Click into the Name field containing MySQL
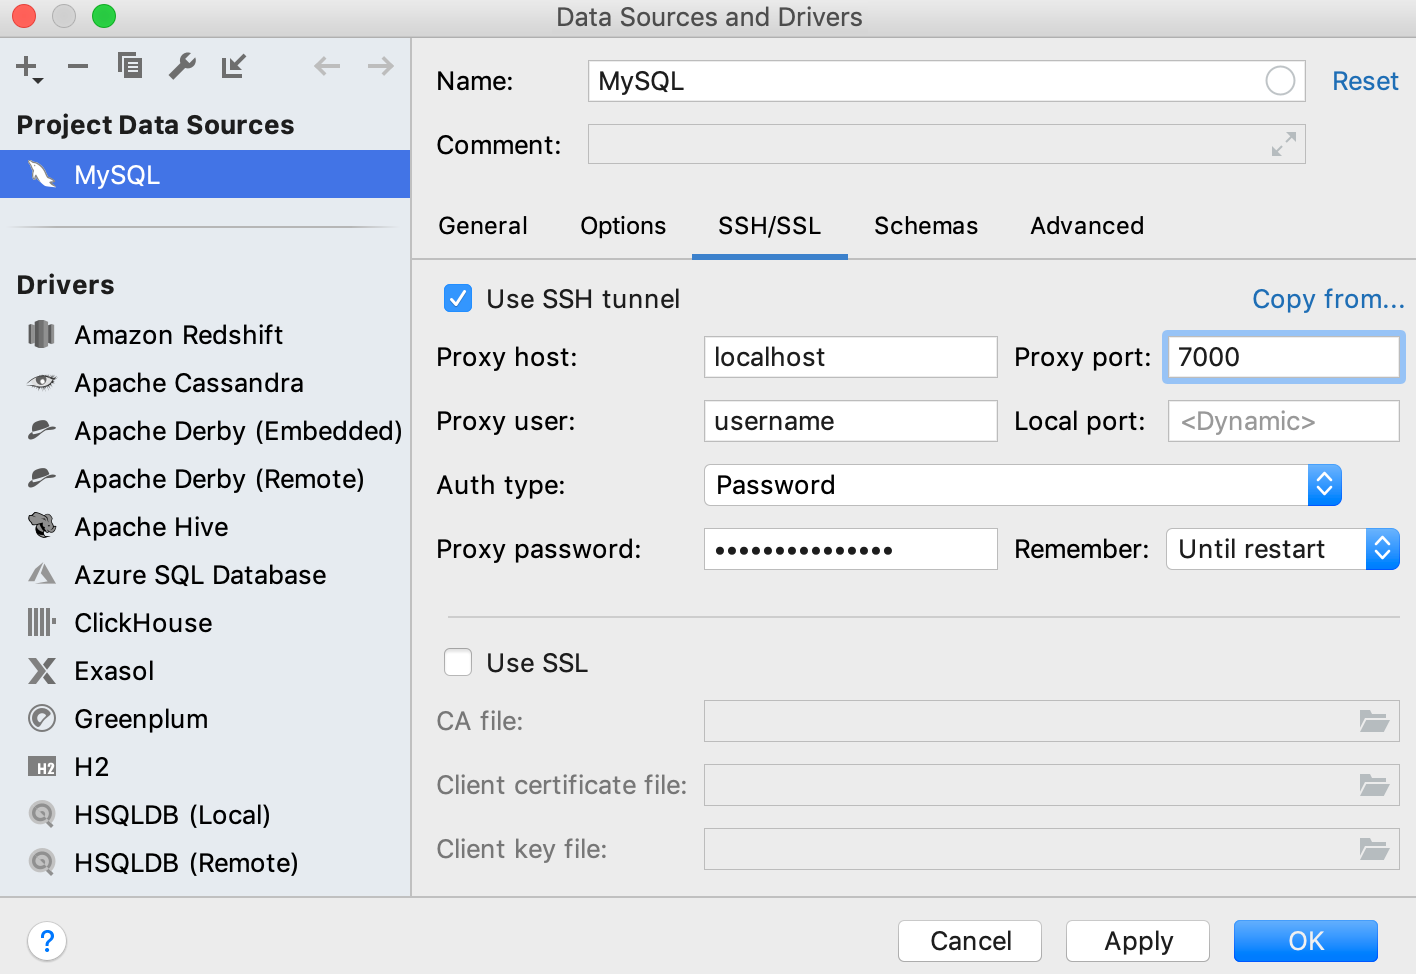Screen dimensions: 1416x974 coord(947,81)
